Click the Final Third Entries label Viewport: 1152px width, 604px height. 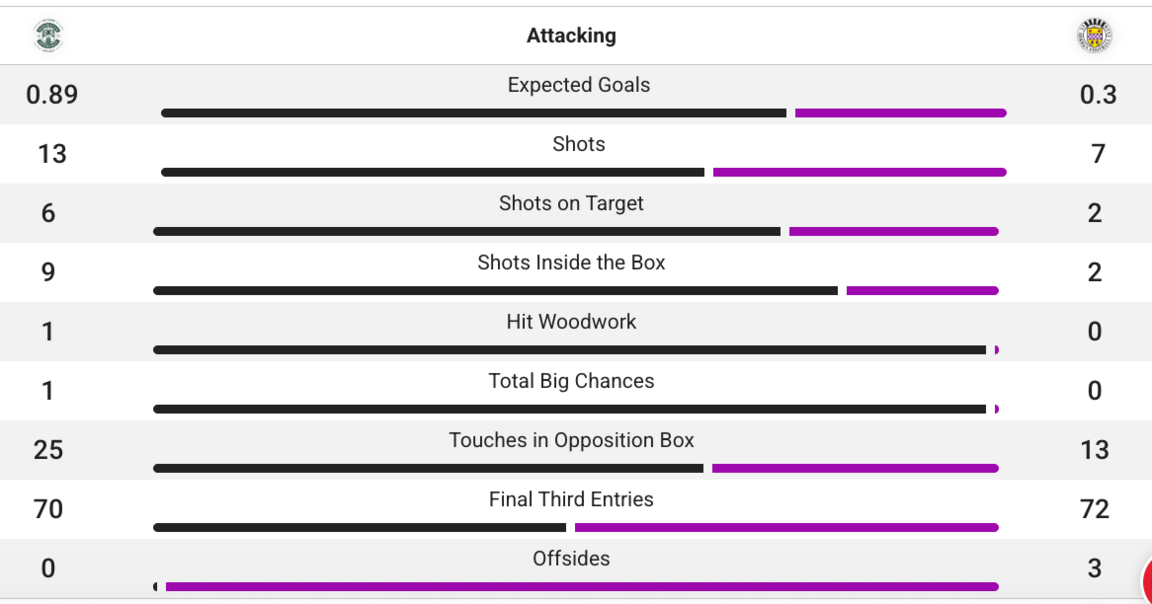click(x=571, y=499)
